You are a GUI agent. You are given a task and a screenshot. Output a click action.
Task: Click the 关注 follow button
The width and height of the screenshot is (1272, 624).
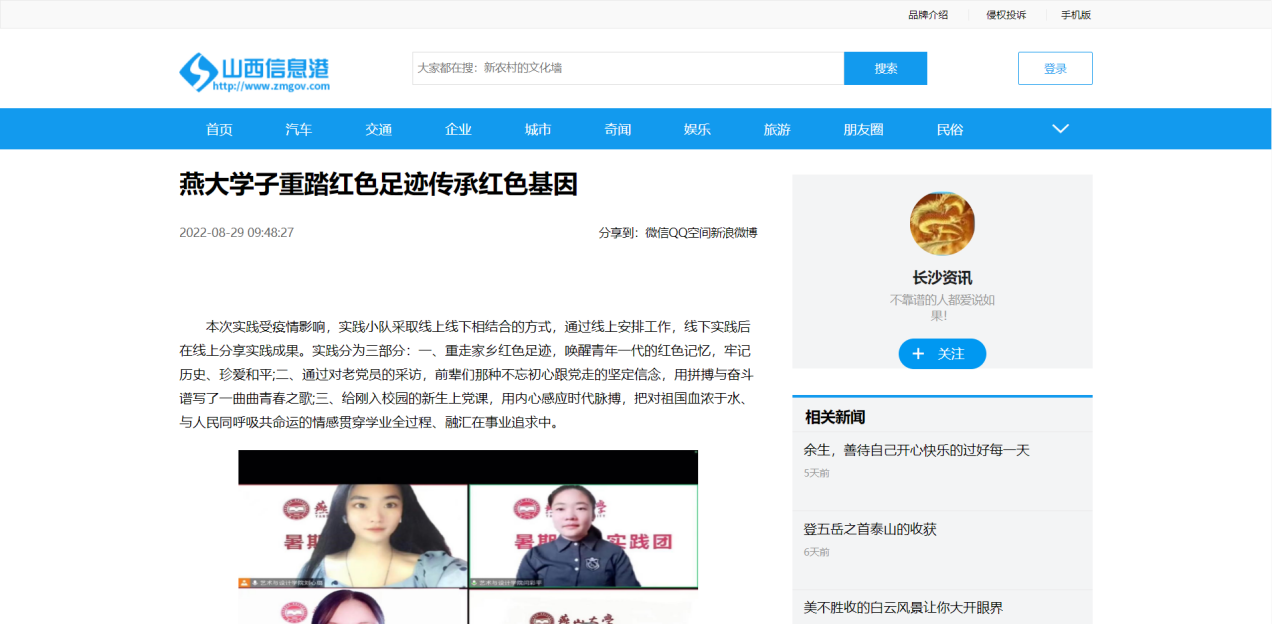click(941, 354)
